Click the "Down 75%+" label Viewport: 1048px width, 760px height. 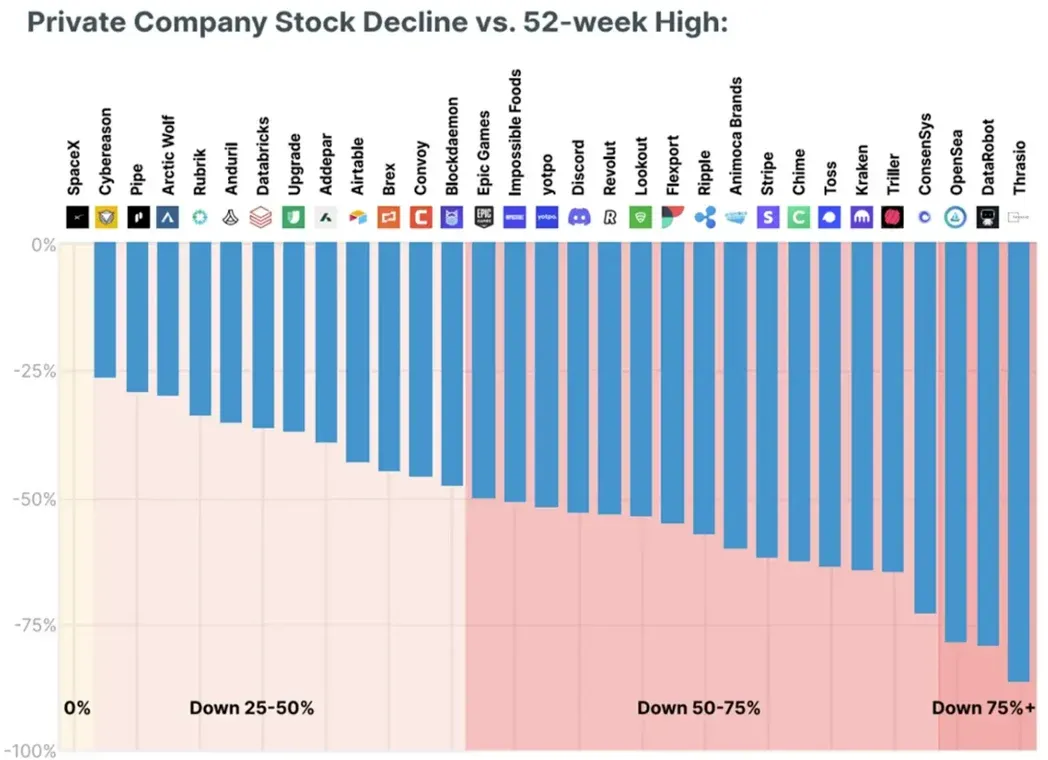(983, 708)
